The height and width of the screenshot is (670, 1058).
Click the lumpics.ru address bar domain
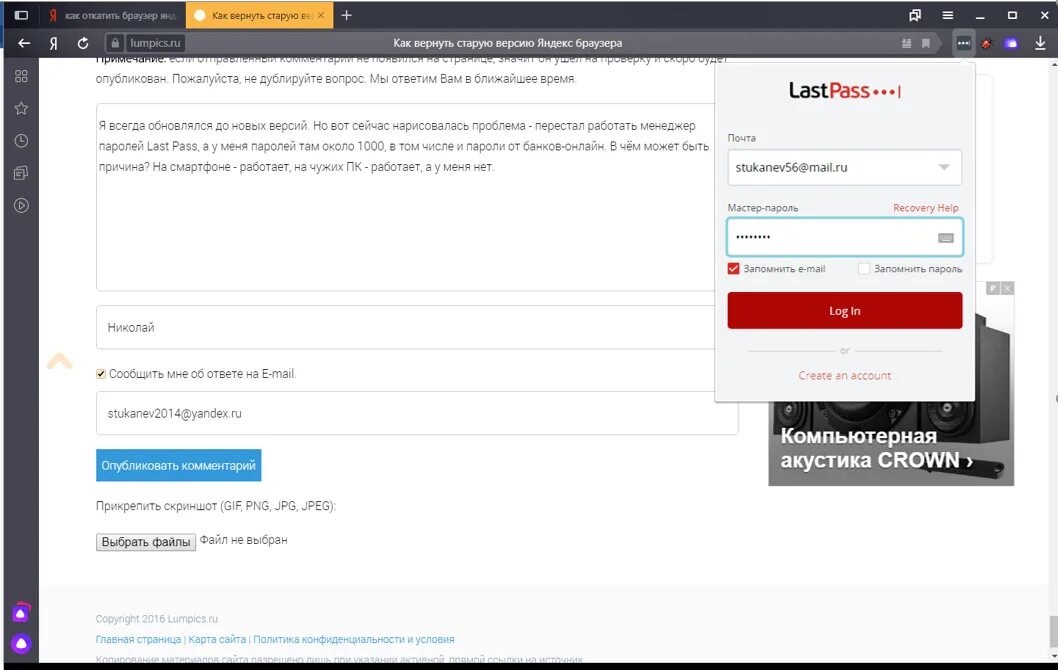tap(155, 43)
